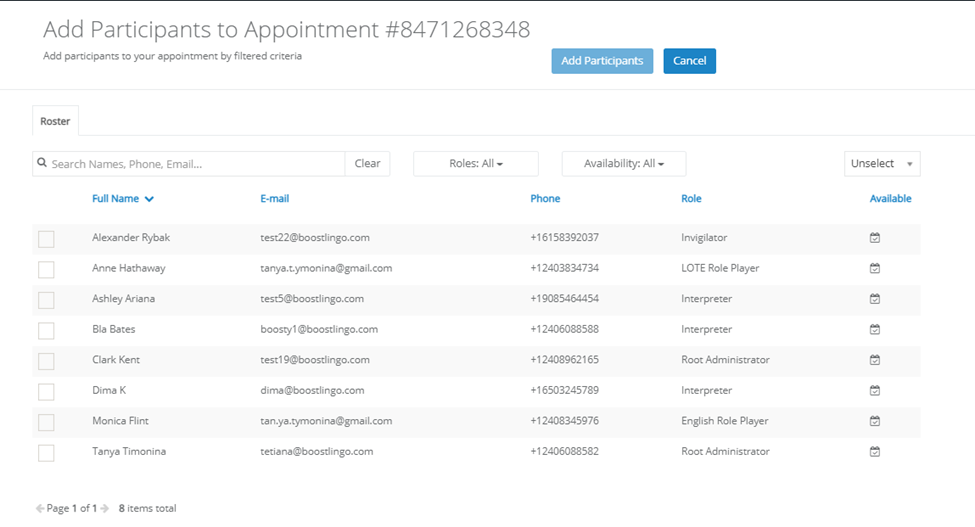Click the name Alexander Rybak

click(131, 237)
